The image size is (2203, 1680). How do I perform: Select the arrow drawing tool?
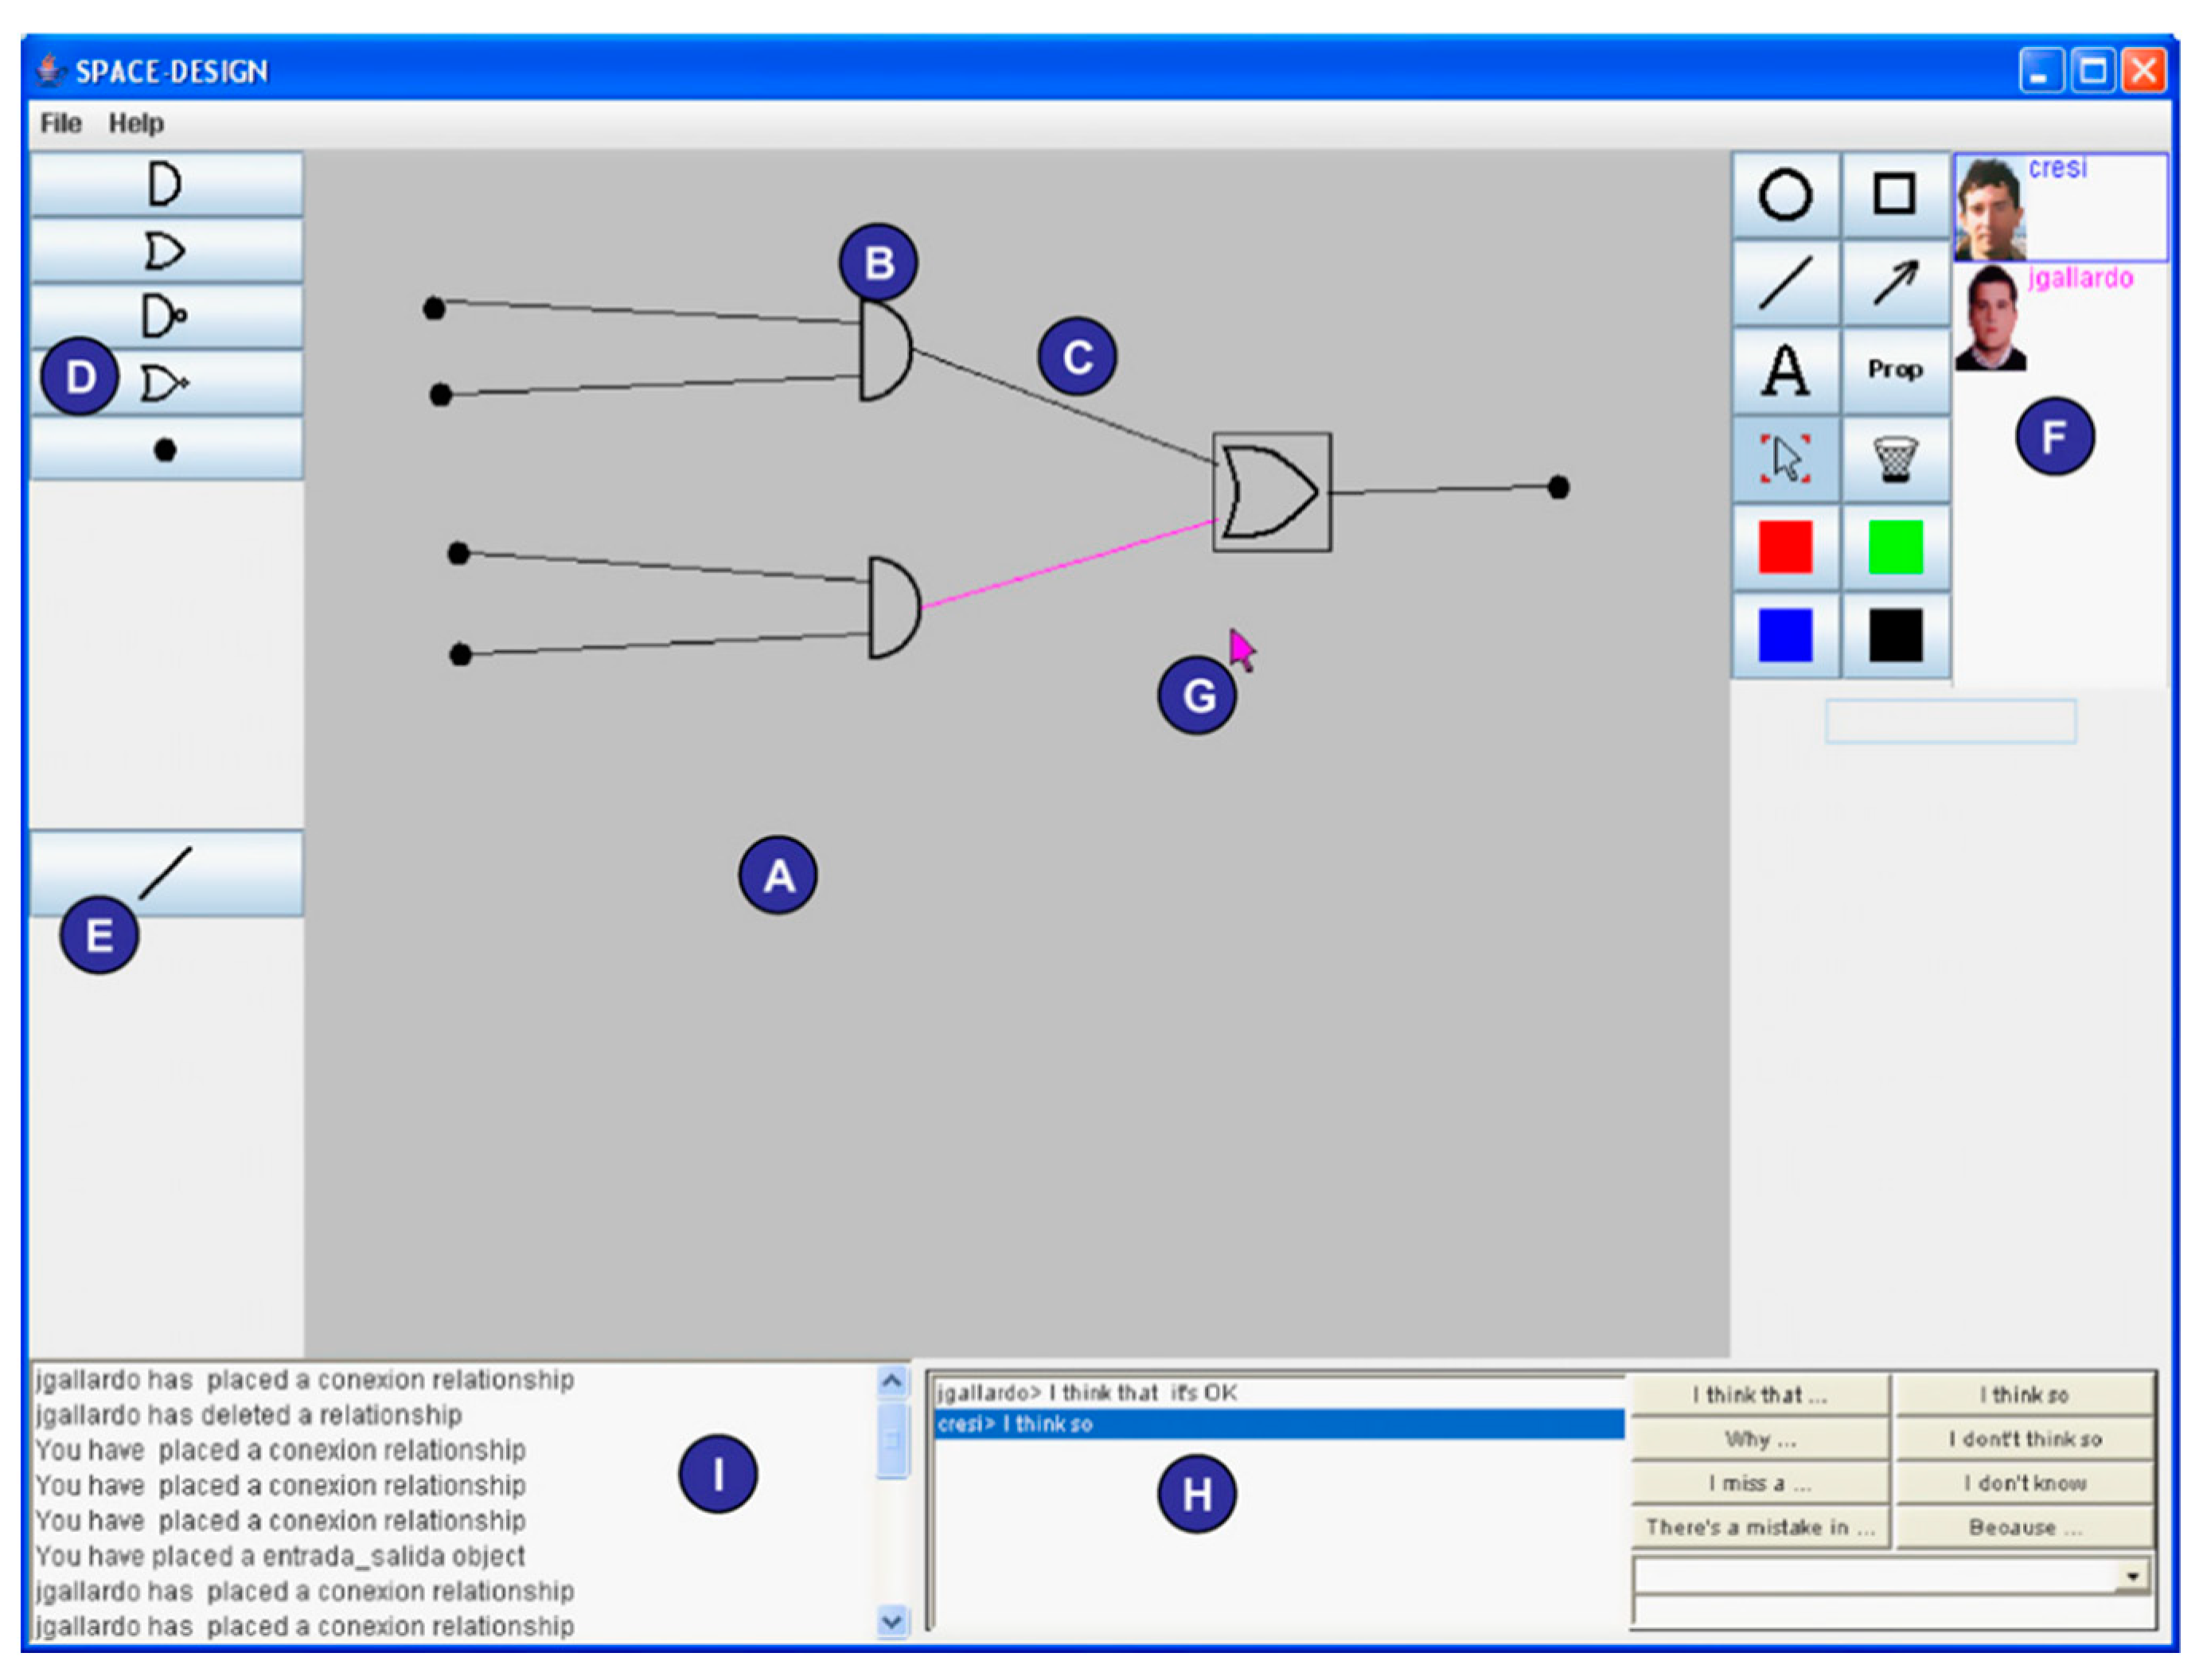point(1894,282)
